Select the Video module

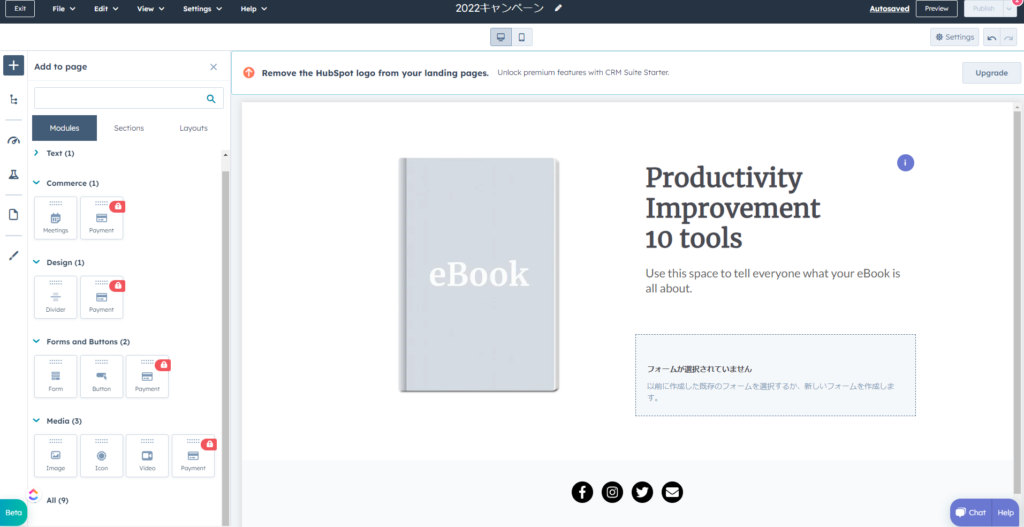click(147, 456)
